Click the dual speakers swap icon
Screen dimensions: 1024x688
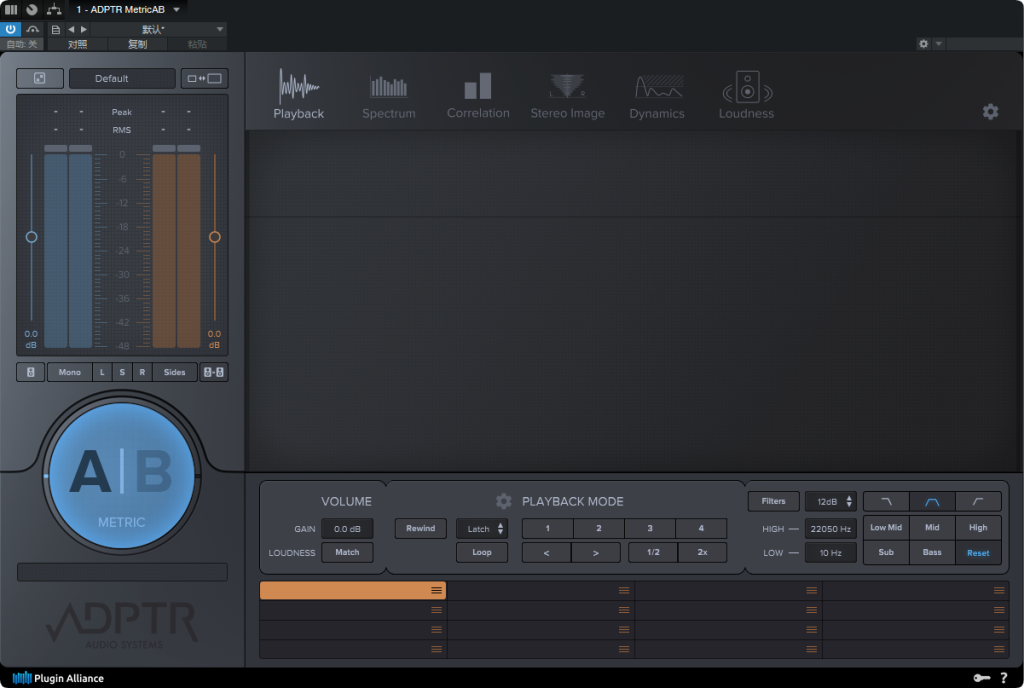click(214, 372)
